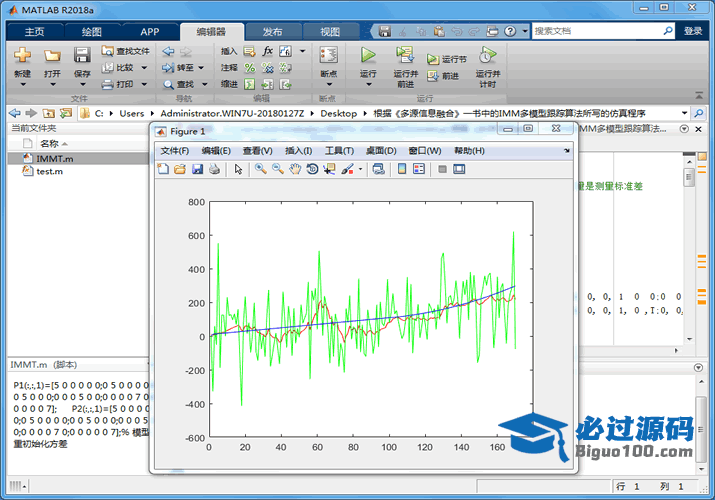715x500 pixels.
Task: Click the green Run (运行) icon
Action: click(368, 55)
